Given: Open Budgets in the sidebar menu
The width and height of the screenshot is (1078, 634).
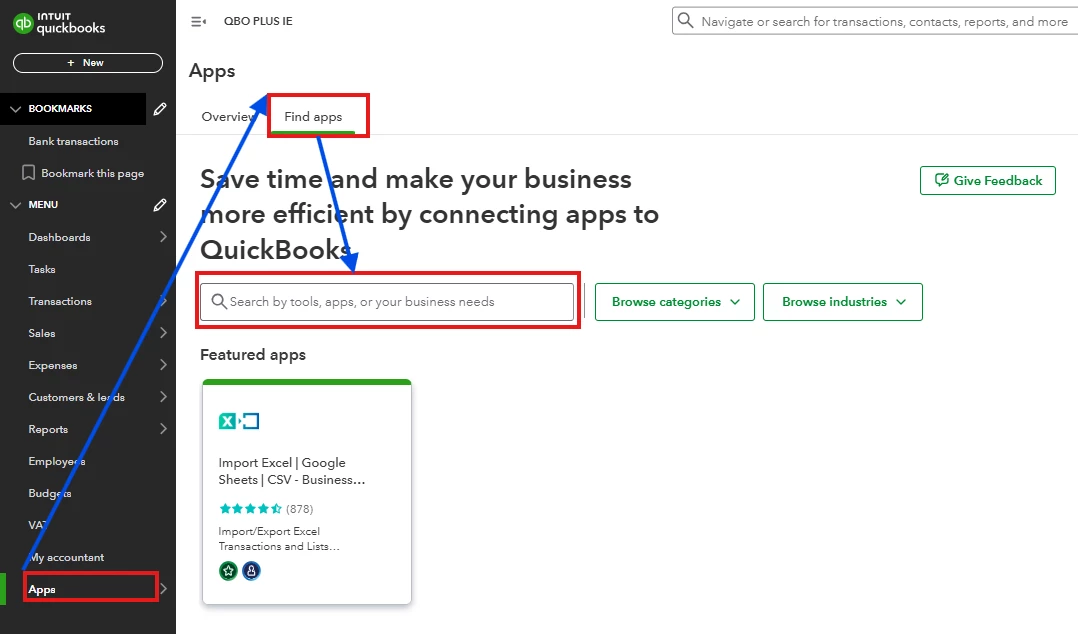Looking at the screenshot, I should point(50,493).
